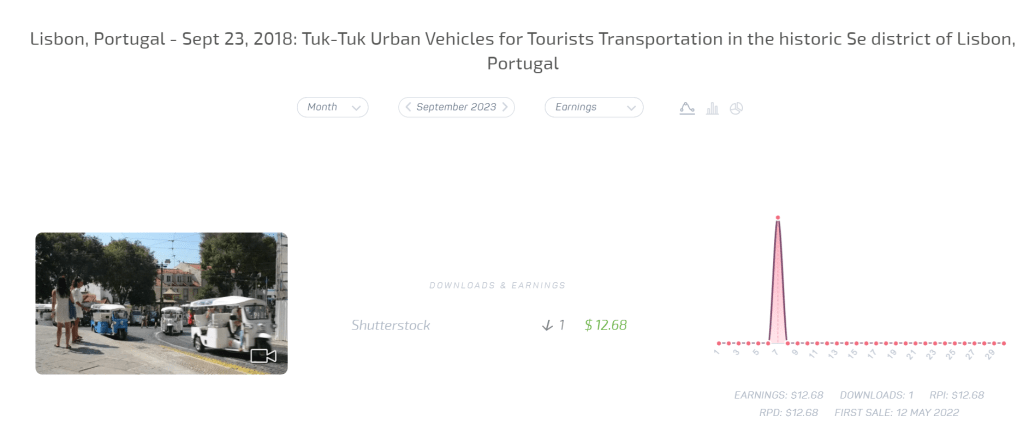Open the Shutterstock agency link
The width and height of the screenshot is (1023, 428).
coord(391,325)
